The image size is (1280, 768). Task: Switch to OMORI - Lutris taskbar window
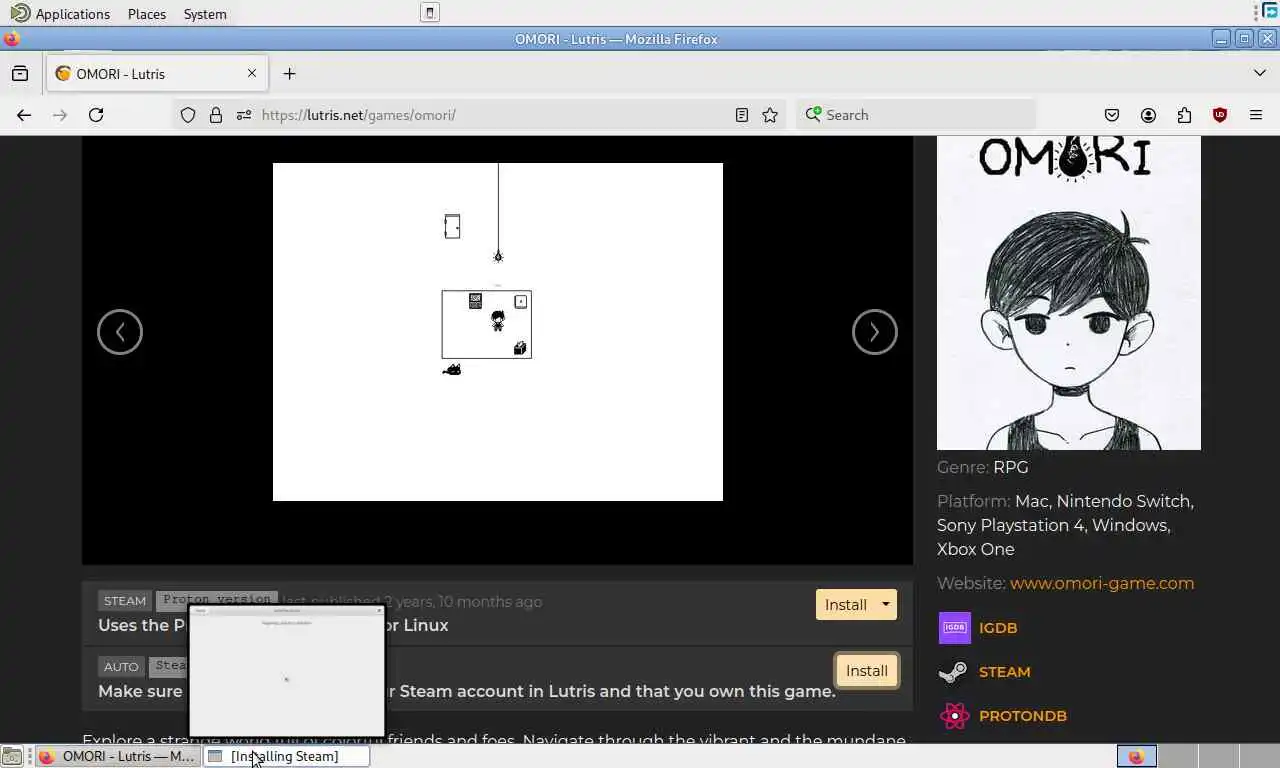point(118,756)
